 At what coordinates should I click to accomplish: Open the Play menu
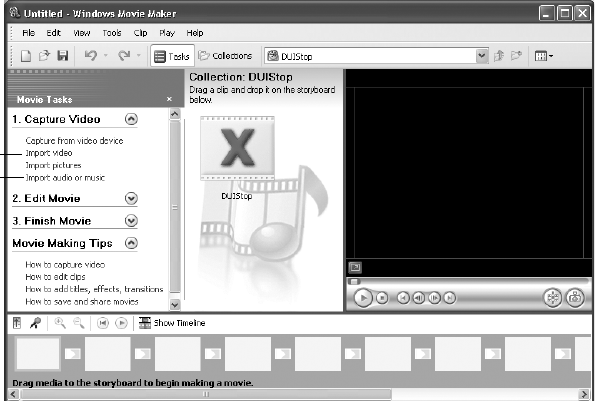click(x=167, y=33)
